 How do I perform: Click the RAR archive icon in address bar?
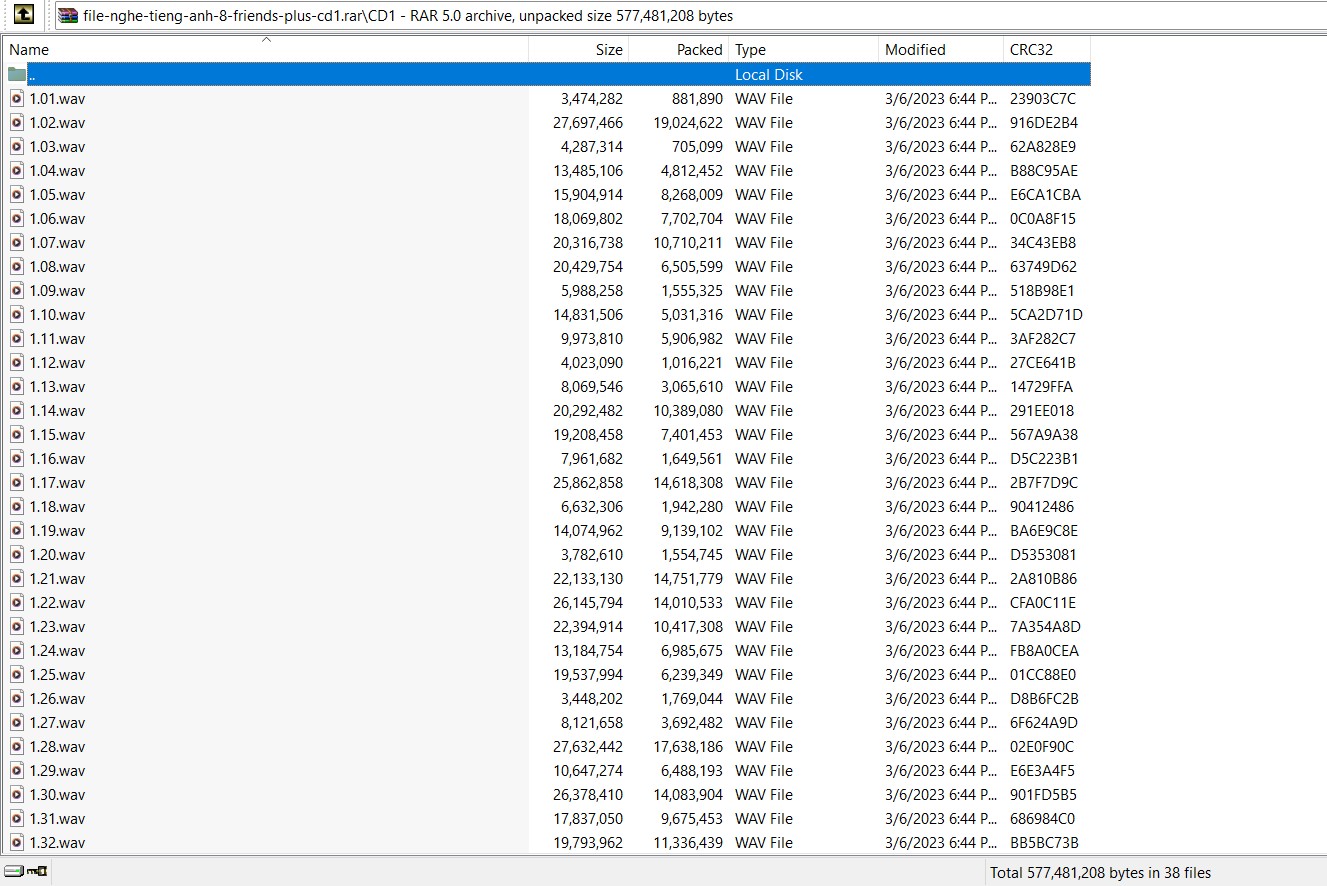68,15
